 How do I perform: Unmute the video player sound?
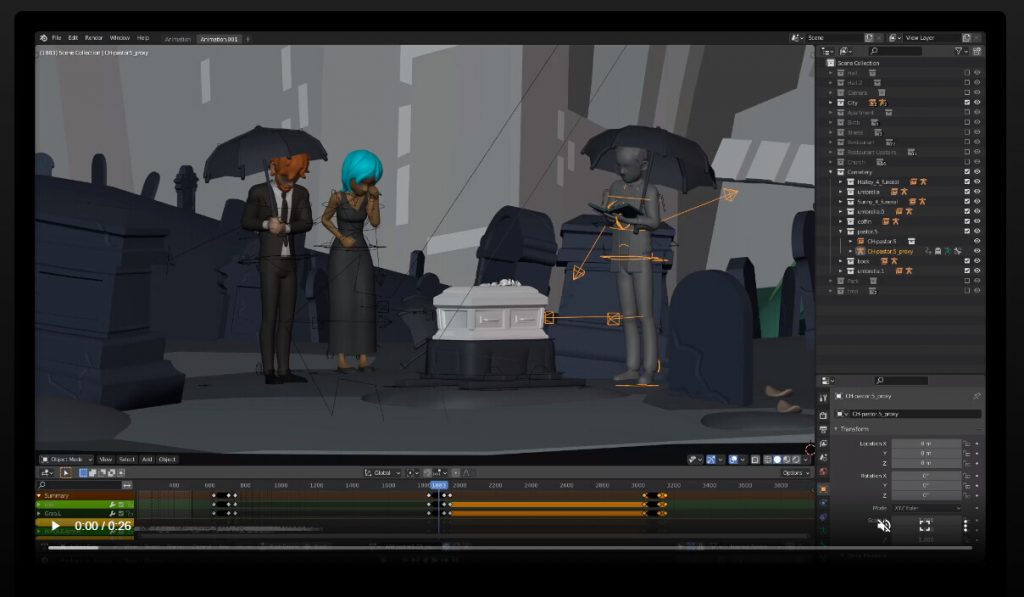[x=883, y=525]
